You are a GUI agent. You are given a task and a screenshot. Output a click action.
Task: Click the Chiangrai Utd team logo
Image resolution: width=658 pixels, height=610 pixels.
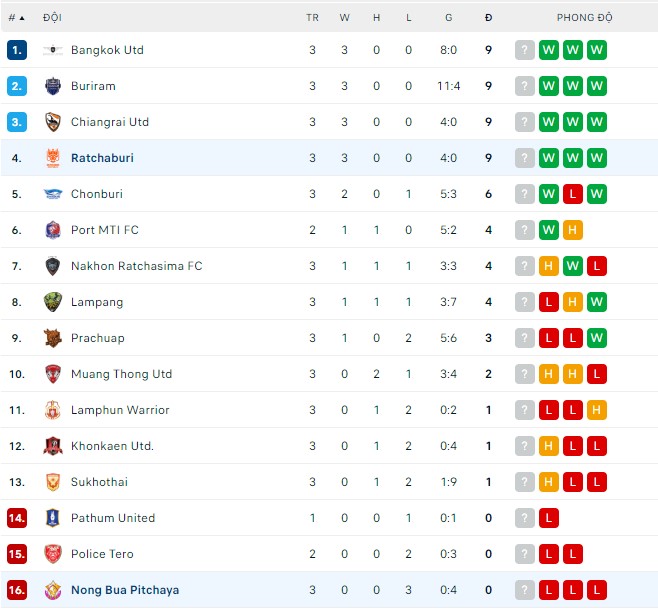(x=53, y=122)
